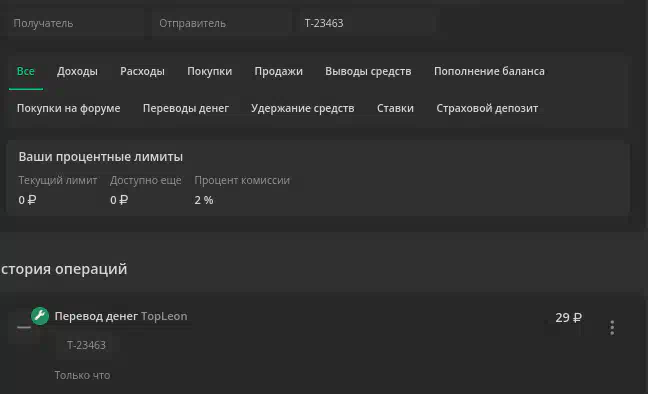This screenshot has height=394, width=648.
Task: Focus the Получатель input field
Action: pyautogui.click(x=76, y=23)
